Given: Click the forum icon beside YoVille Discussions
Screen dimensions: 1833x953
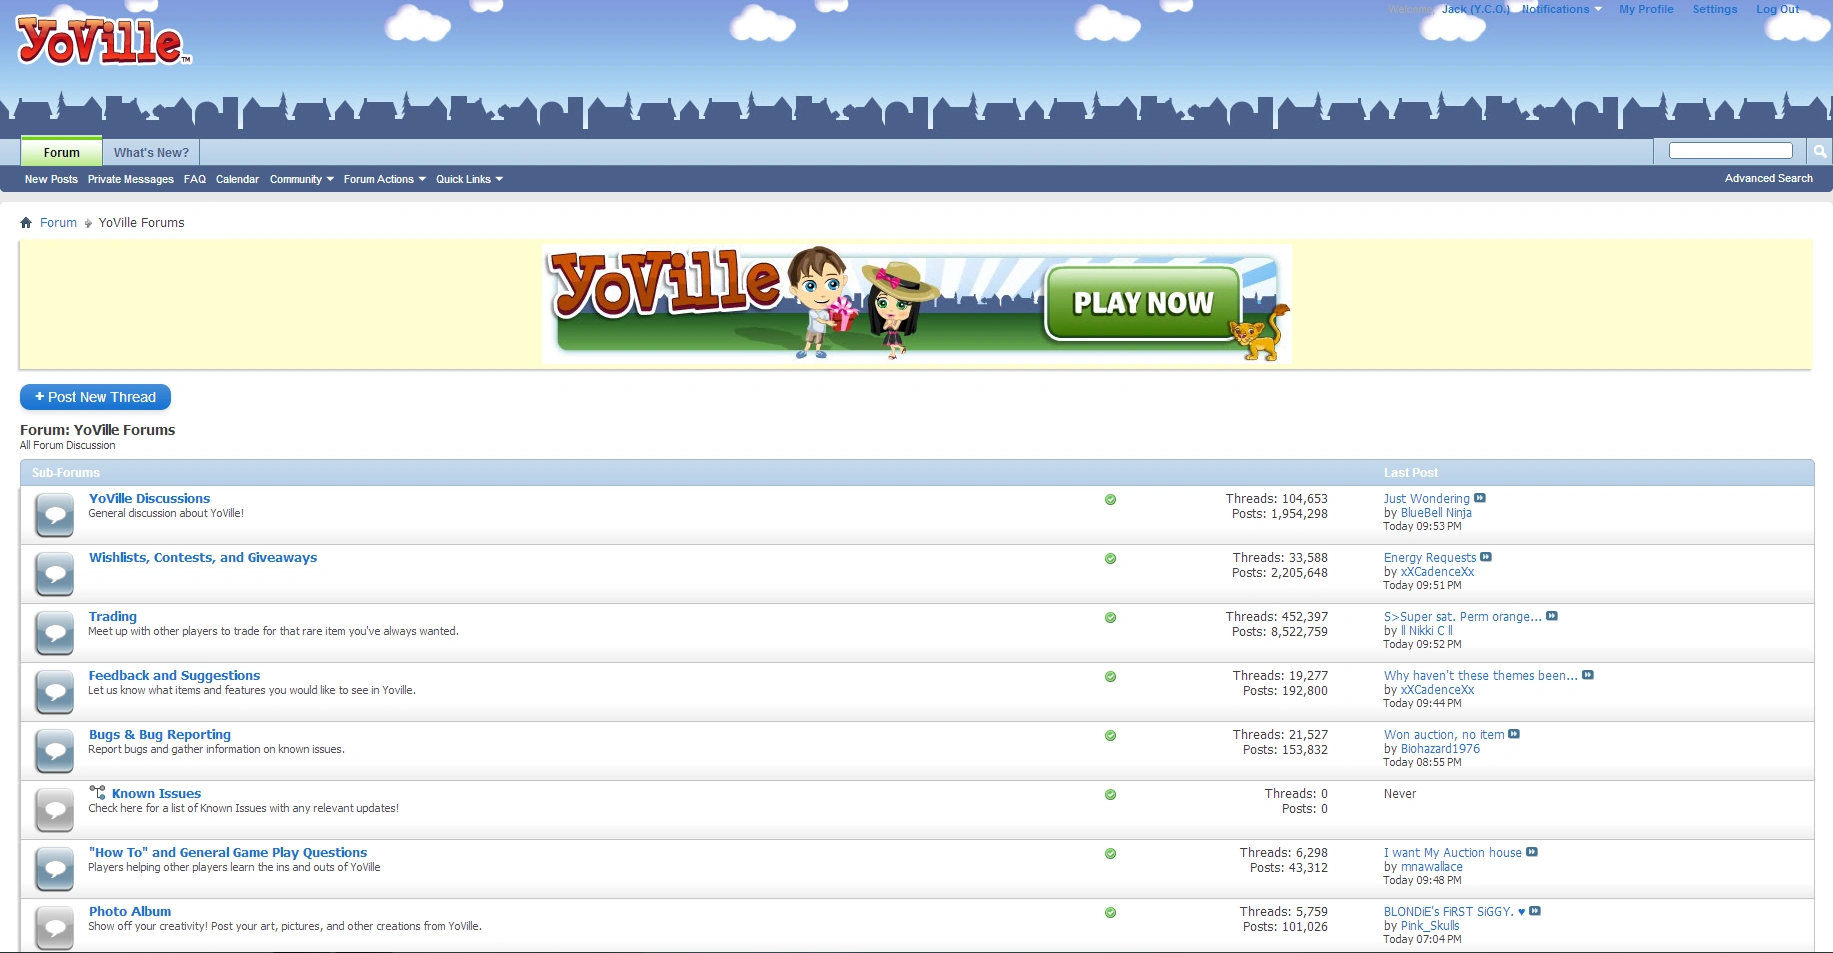Looking at the screenshot, I should coord(54,515).
